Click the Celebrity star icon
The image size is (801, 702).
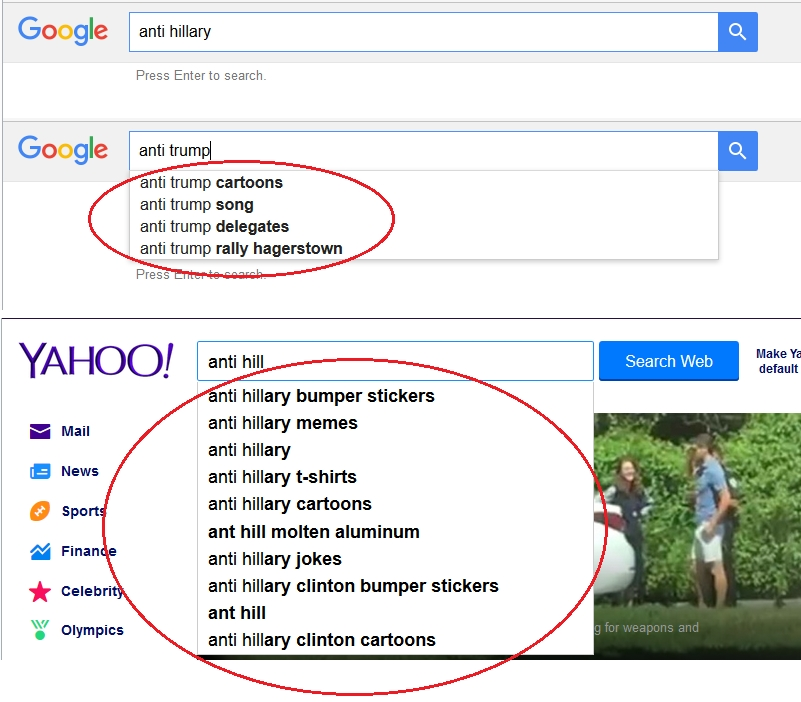(40, 592)
